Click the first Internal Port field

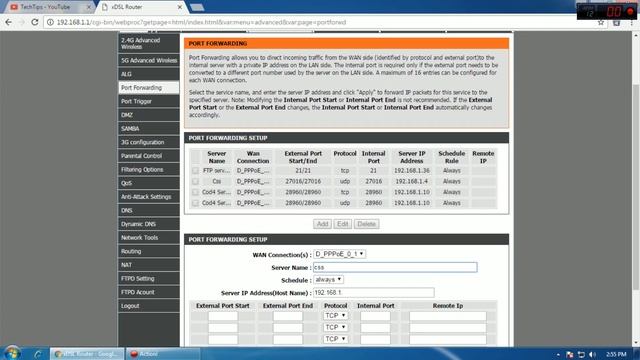click(375, 316)
